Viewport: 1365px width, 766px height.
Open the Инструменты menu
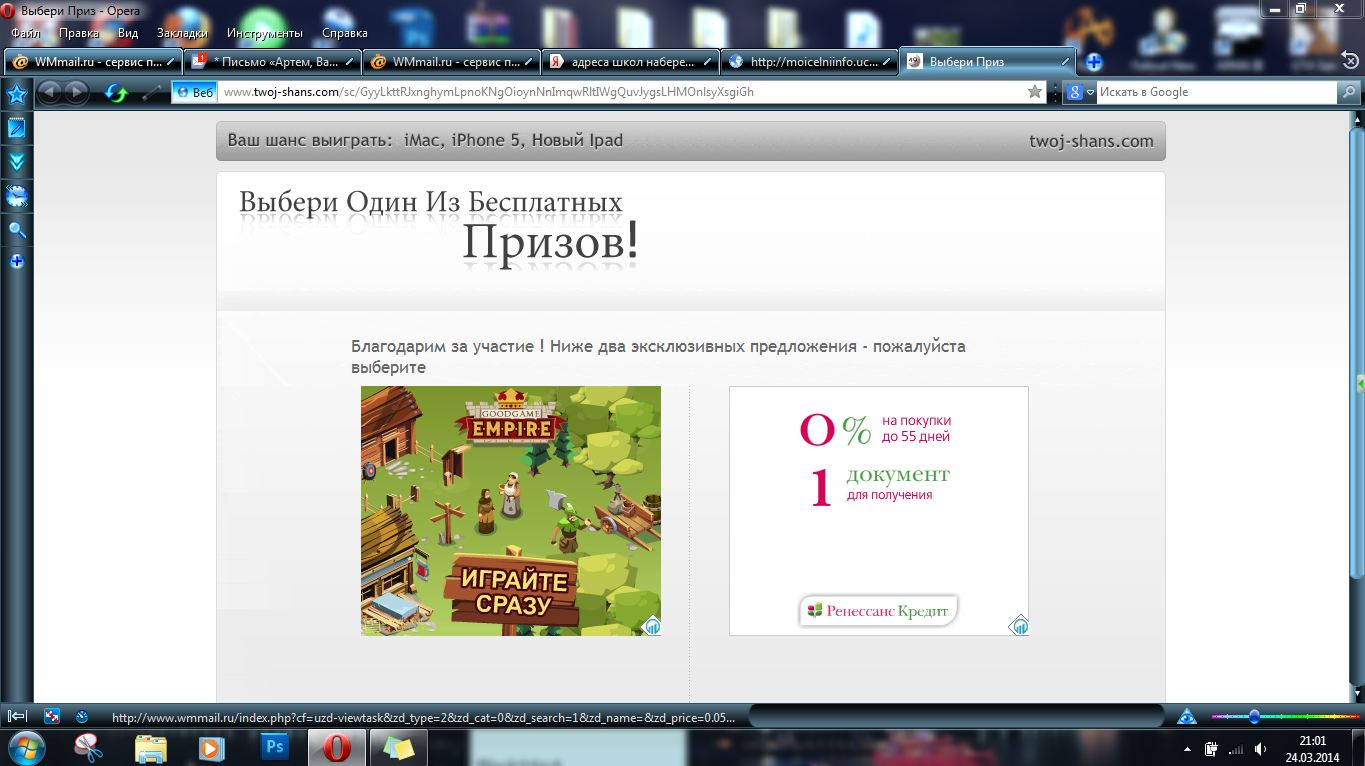point(265,33)
